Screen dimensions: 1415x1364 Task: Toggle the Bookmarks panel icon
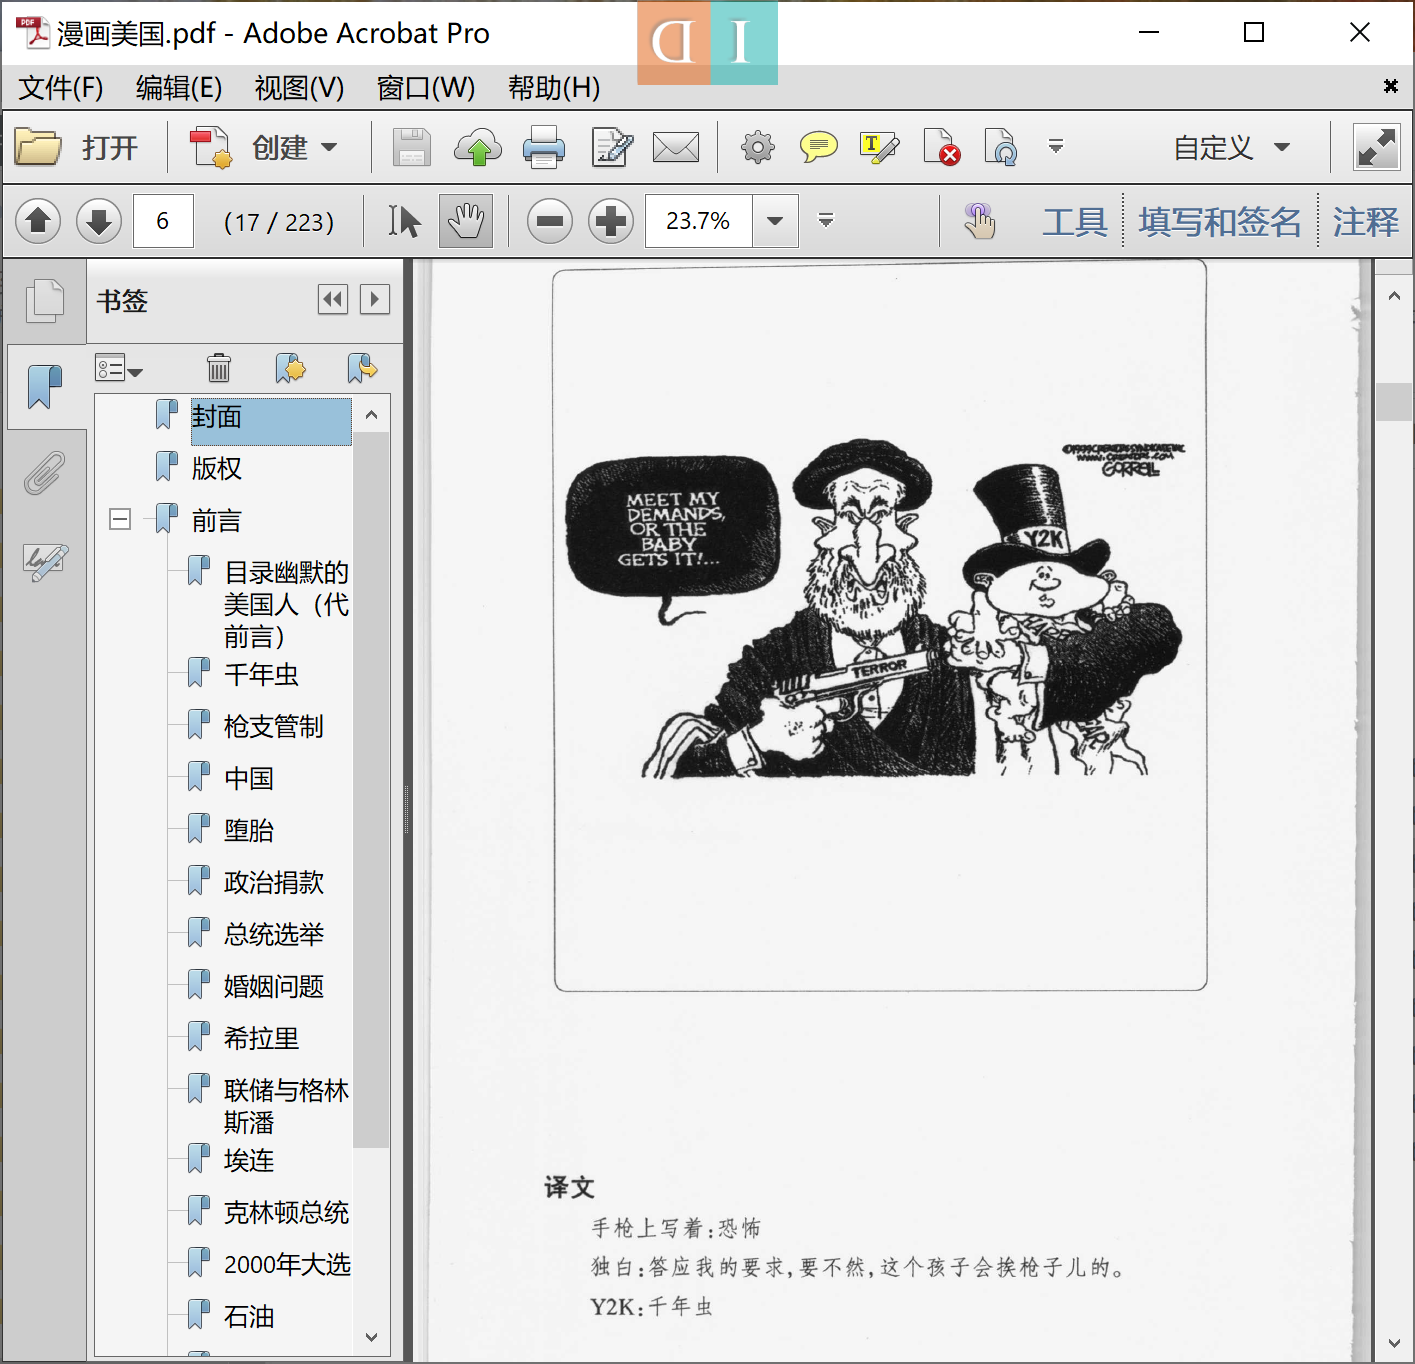click(44, 387)
